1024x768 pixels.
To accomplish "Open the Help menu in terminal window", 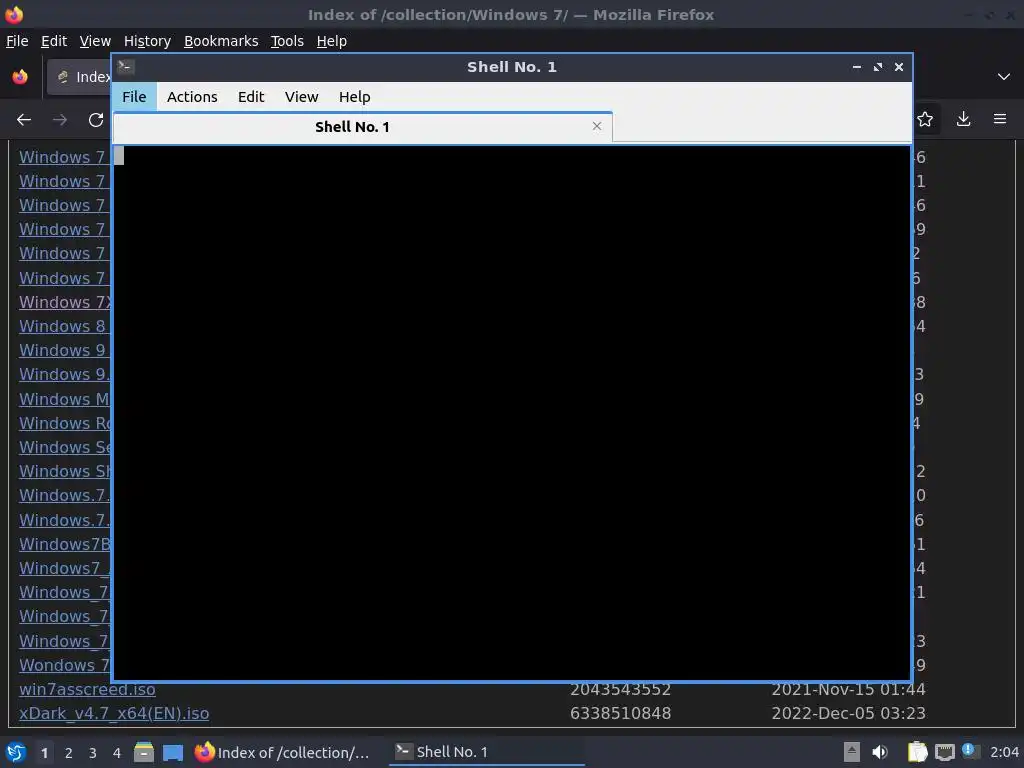I will 355,97.
